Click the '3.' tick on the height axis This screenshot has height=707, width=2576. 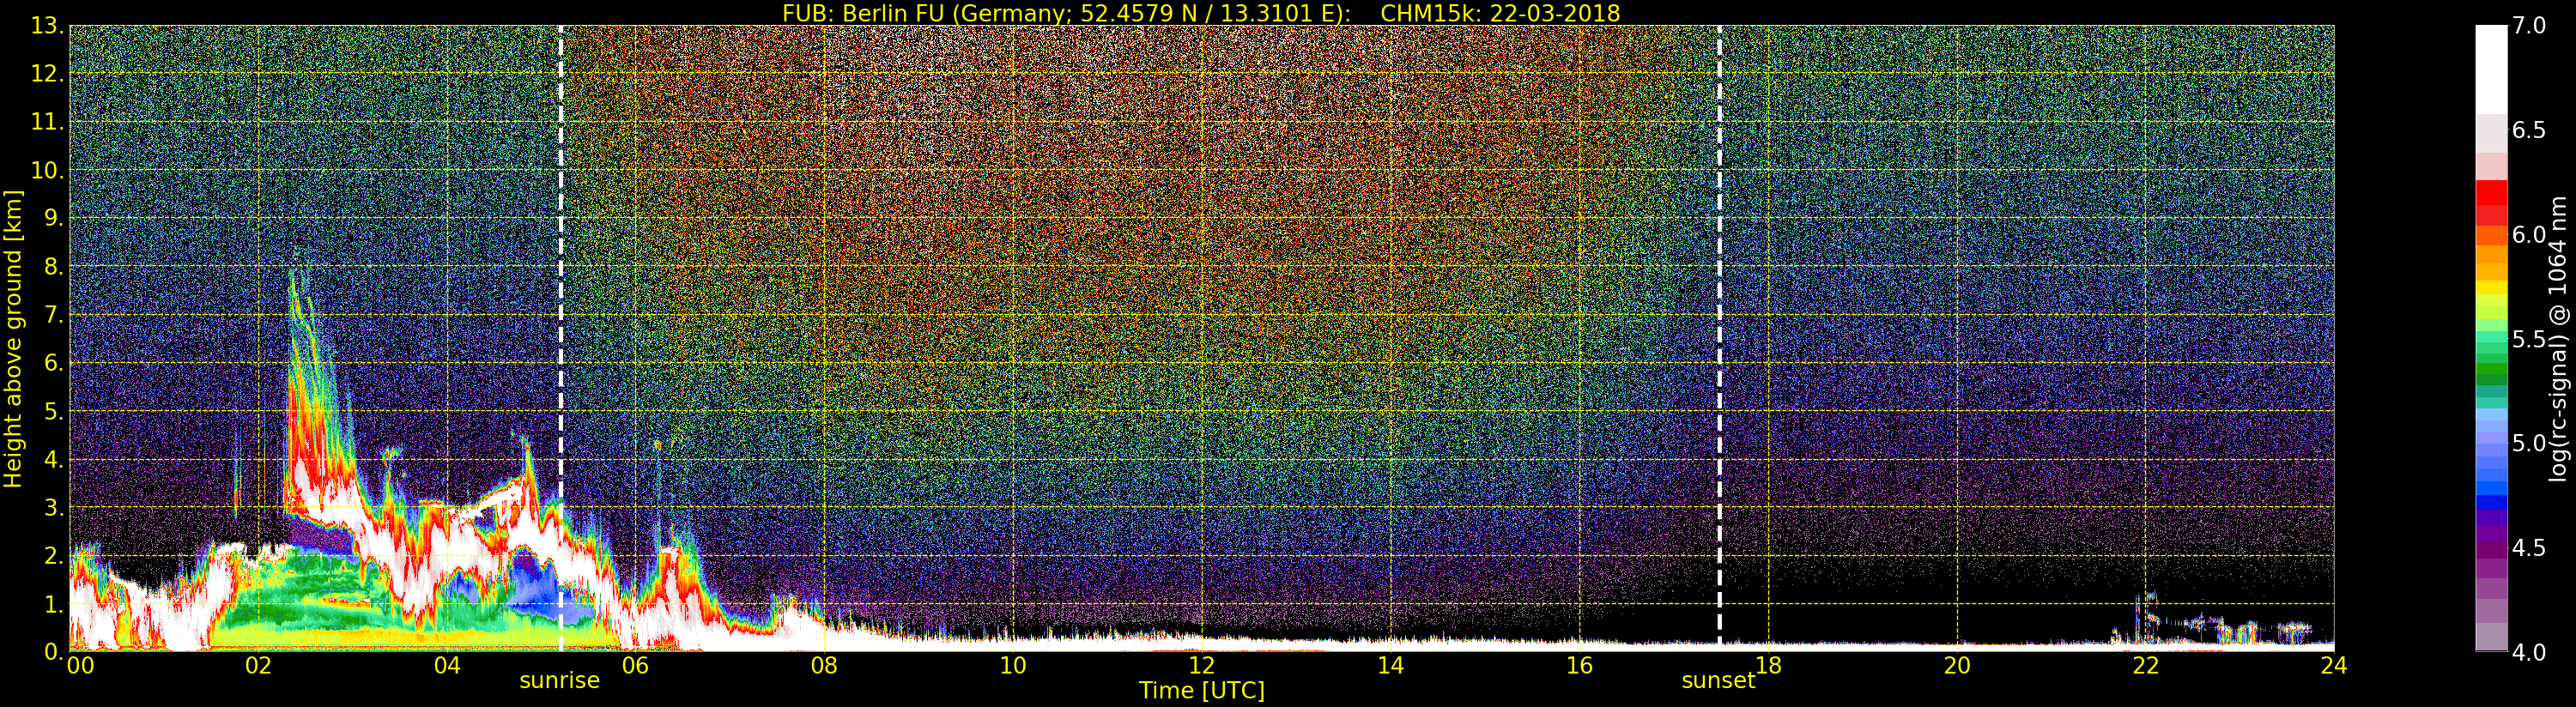pyautogui.click(x=53, y=507)
